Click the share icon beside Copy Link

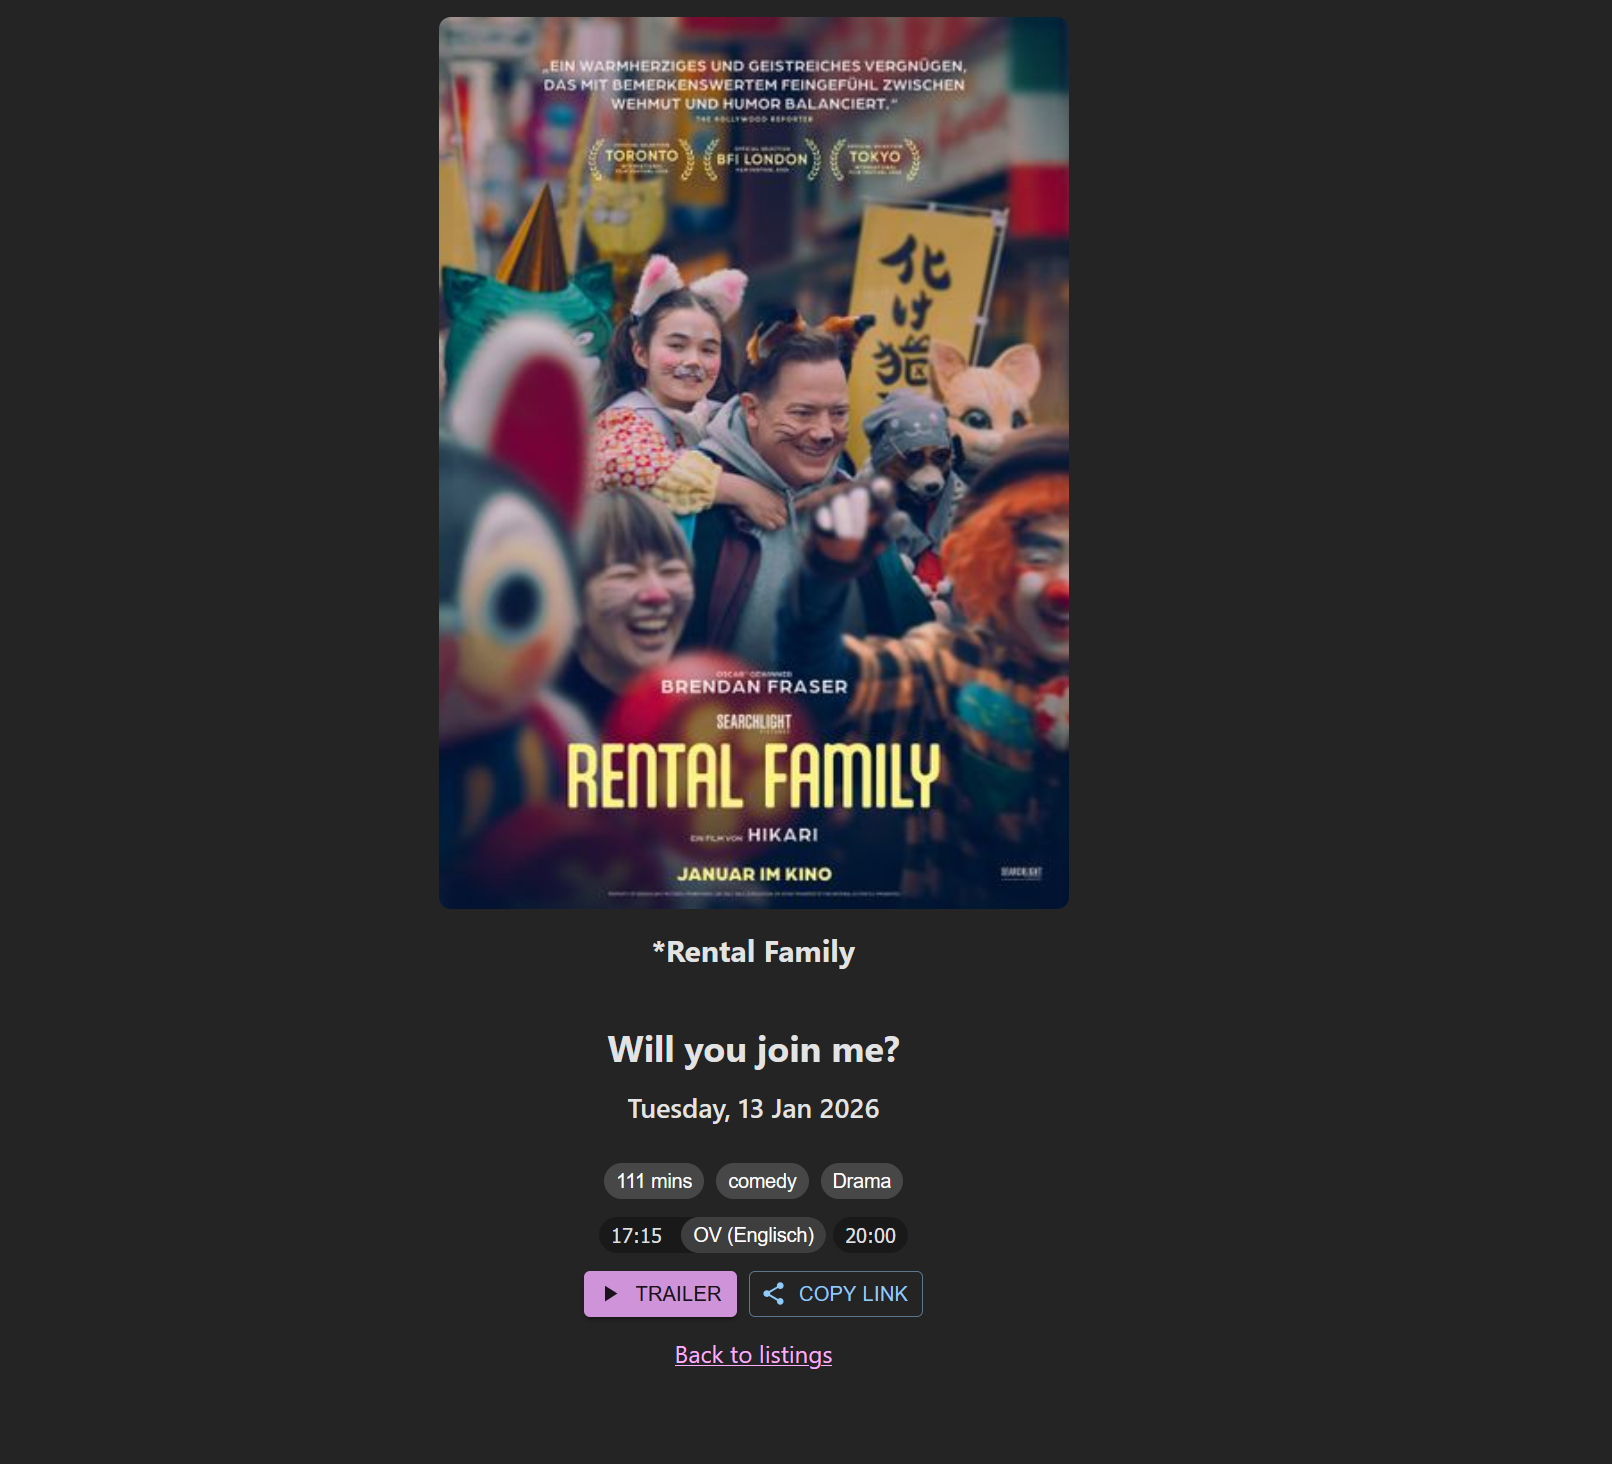click(773, 1294)
